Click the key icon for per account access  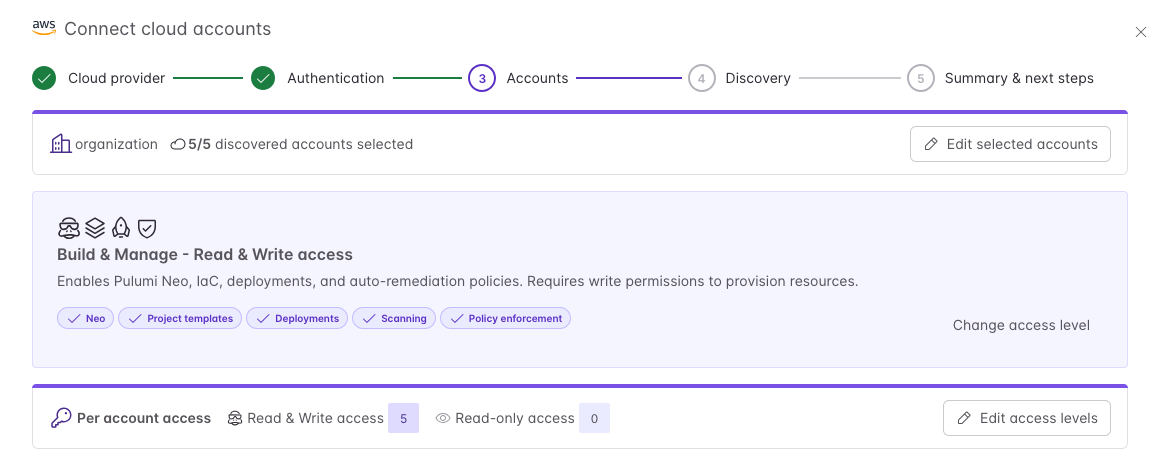(x=61, y=418)
